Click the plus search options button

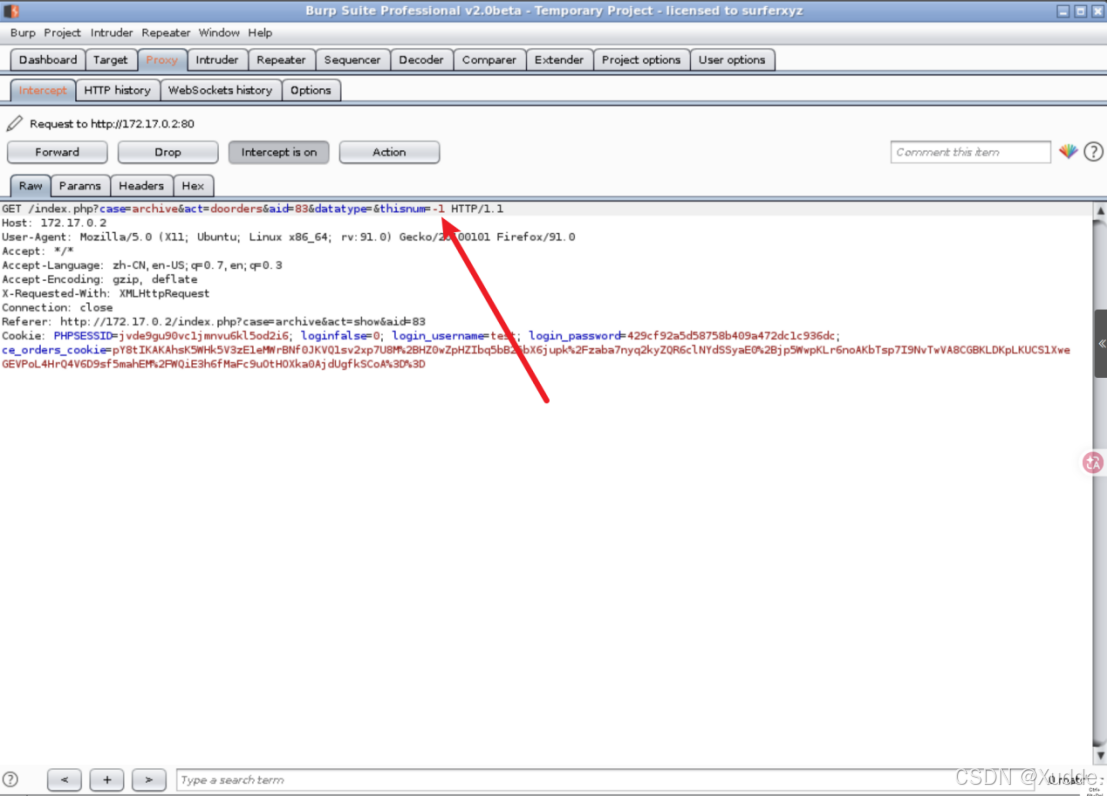click(x=107, y=780)
